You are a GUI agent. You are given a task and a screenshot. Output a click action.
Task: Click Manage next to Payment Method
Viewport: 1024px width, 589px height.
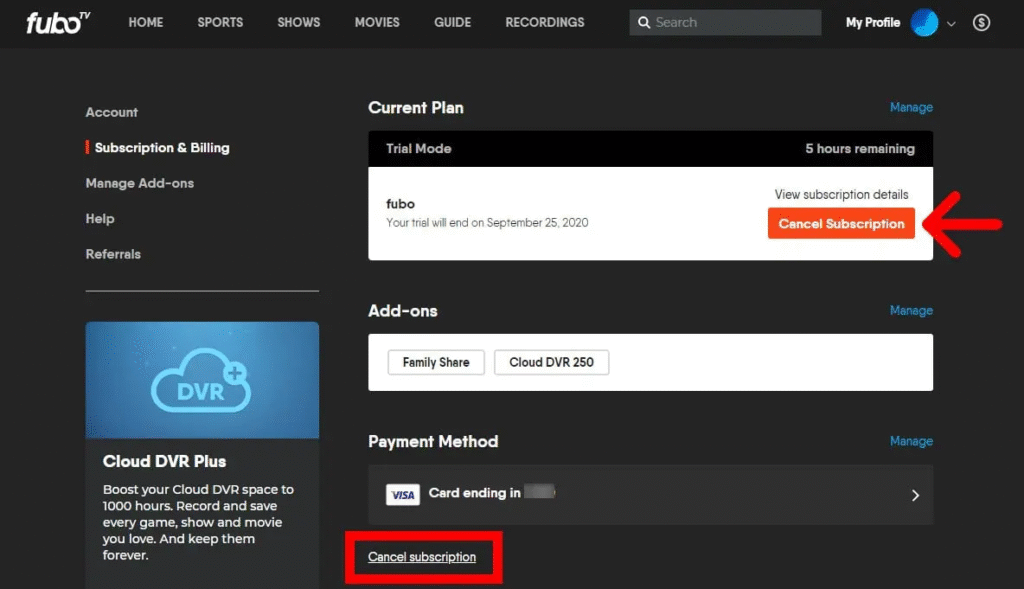pos(911,441)
